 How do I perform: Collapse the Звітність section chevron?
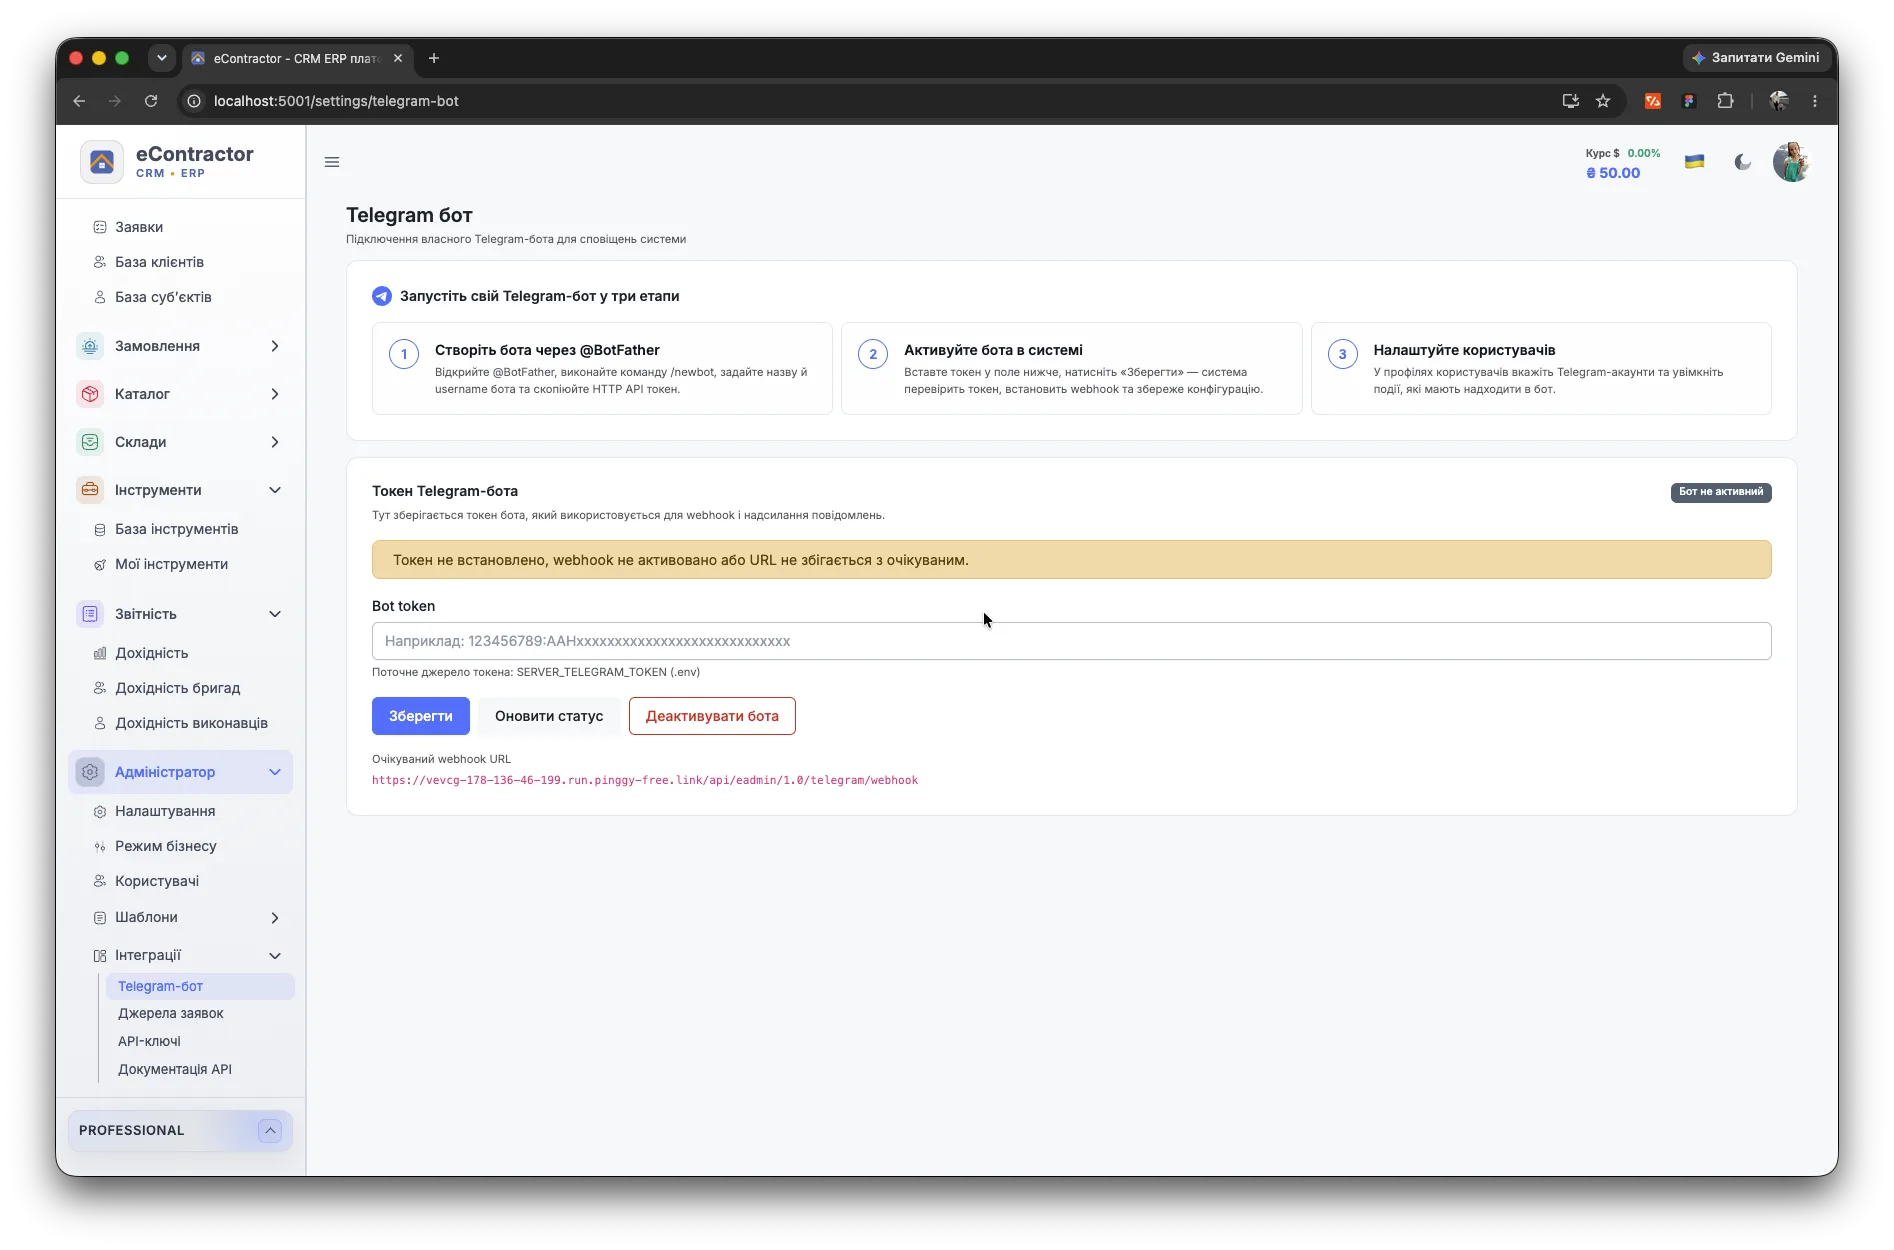275,614
